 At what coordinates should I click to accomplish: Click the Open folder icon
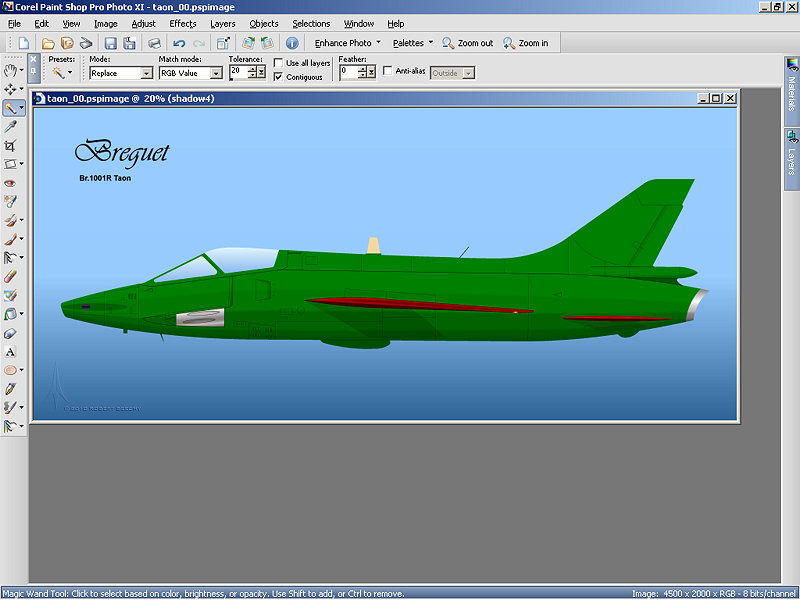click(x=48, y=43)
